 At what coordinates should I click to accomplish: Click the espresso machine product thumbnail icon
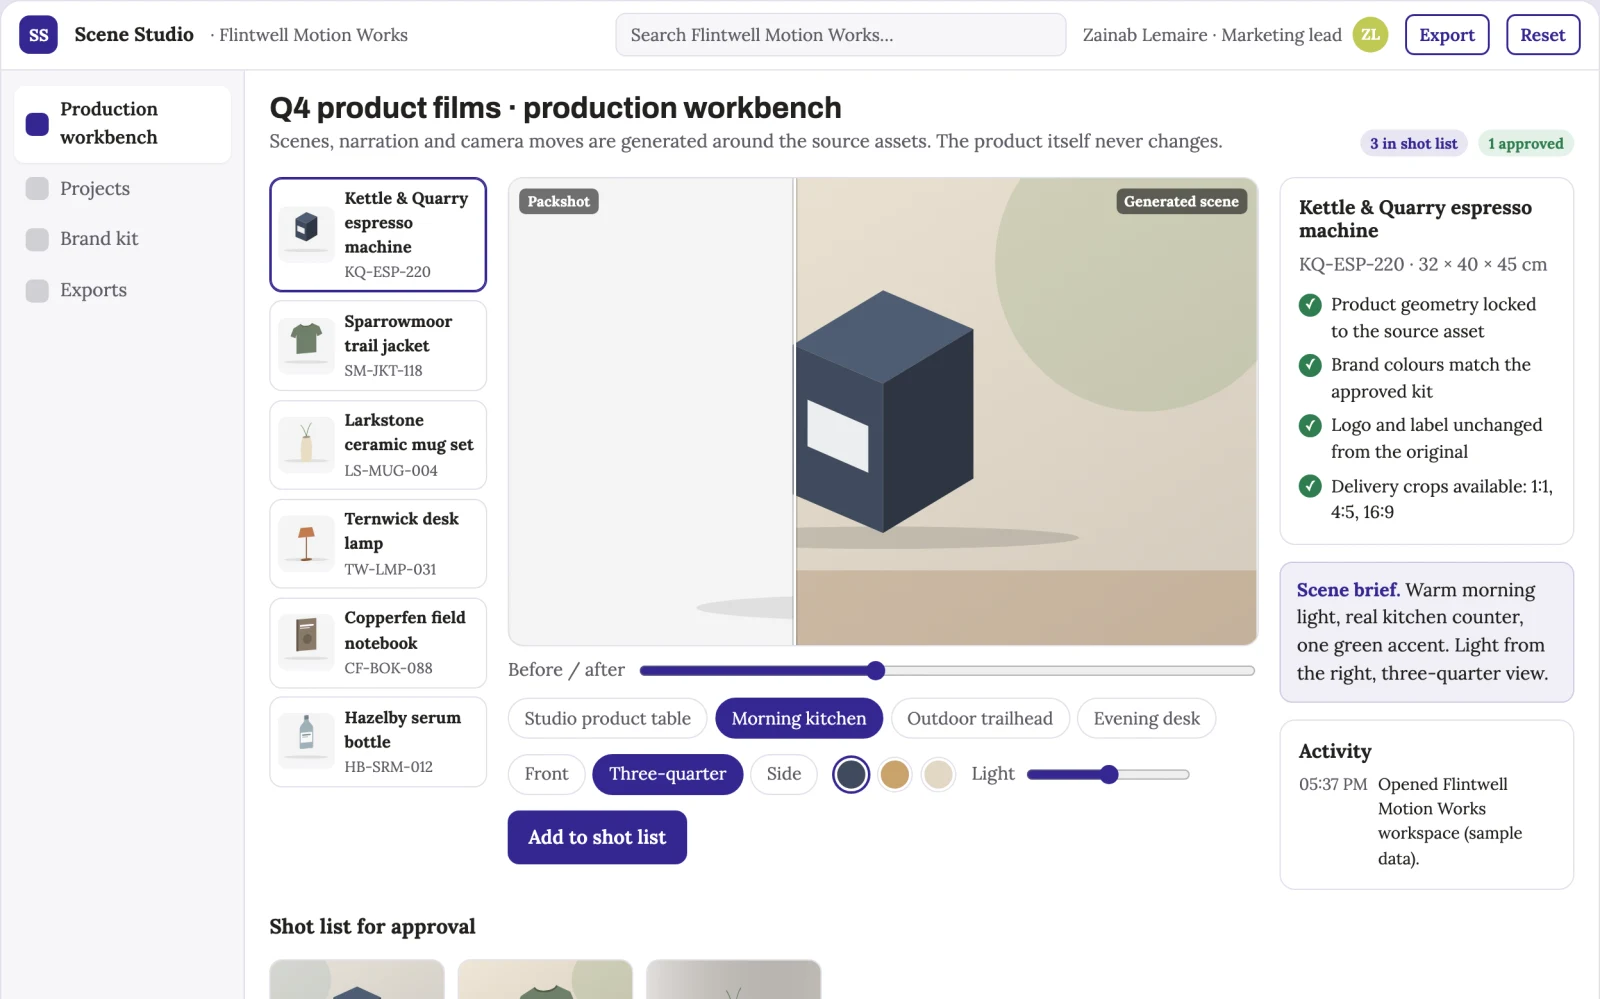click(x=306, y=234)
